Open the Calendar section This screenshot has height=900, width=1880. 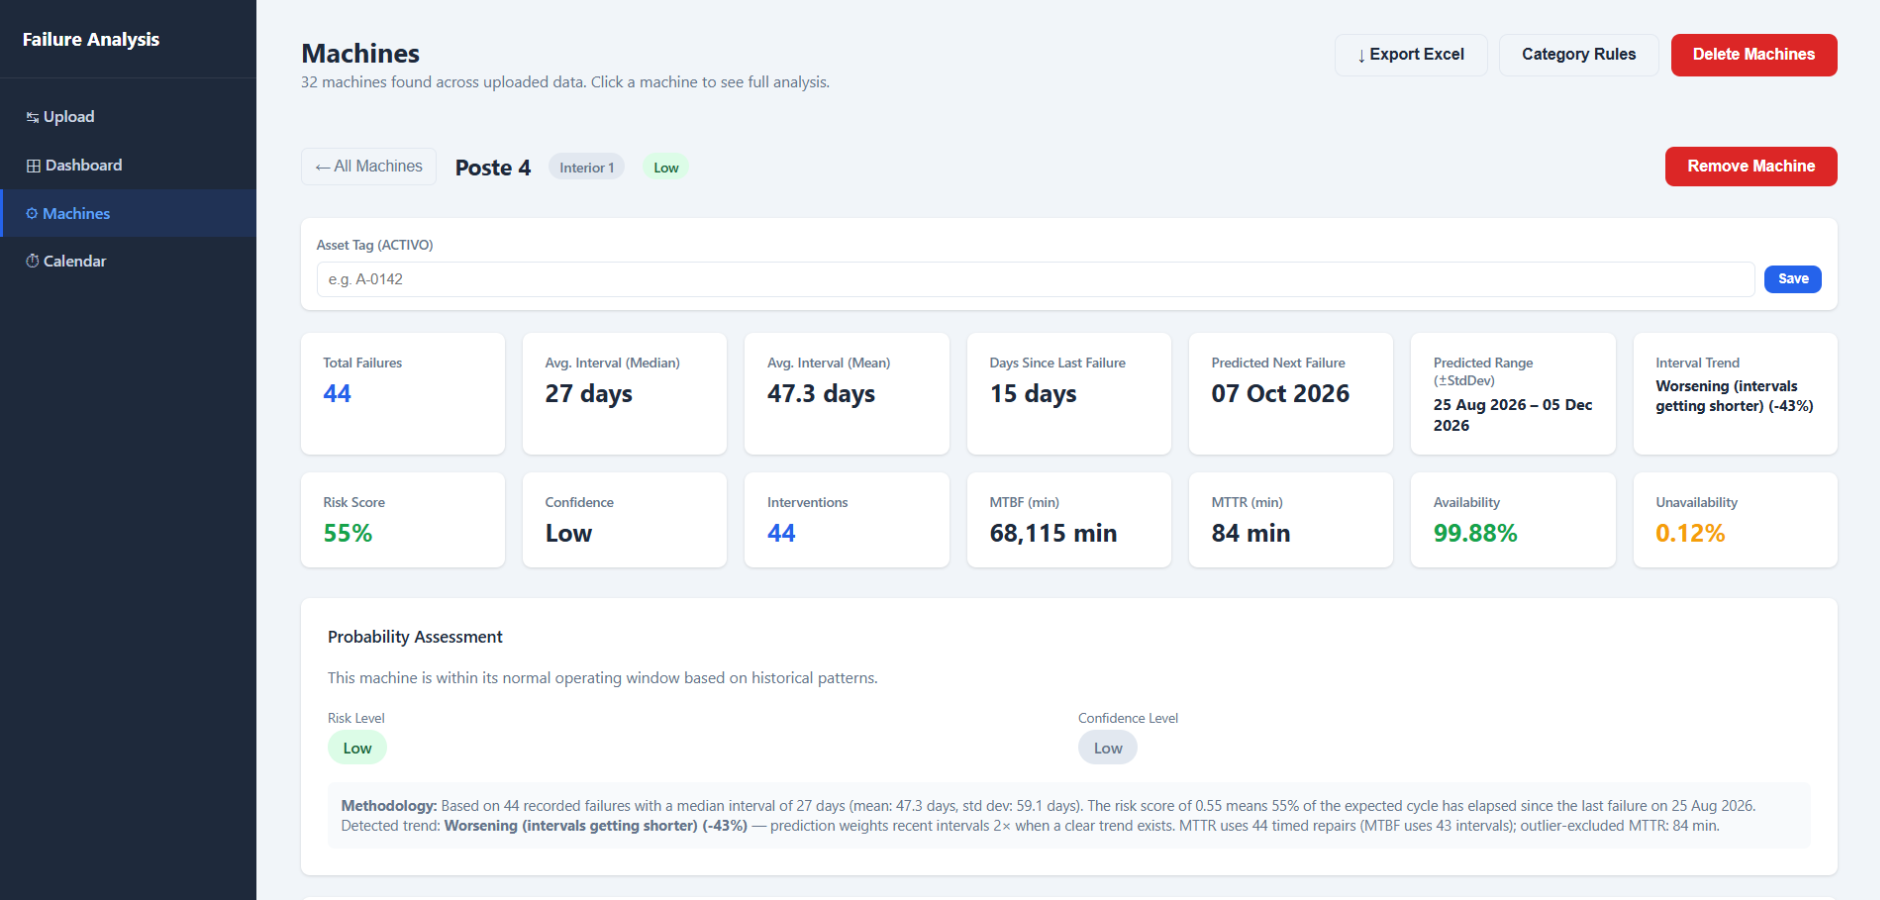coord(128,261)
